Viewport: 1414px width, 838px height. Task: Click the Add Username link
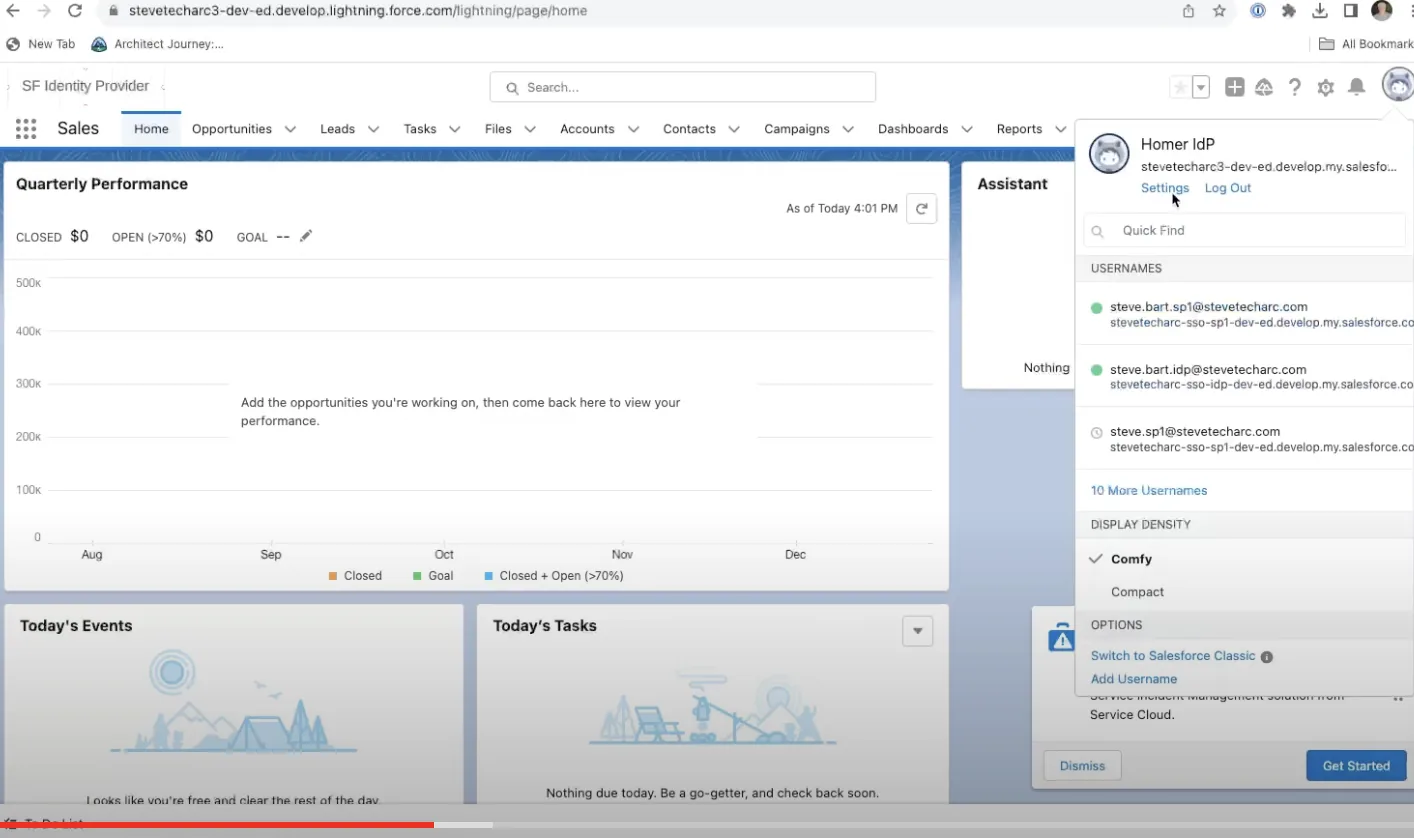click(x=1134, y=679)
